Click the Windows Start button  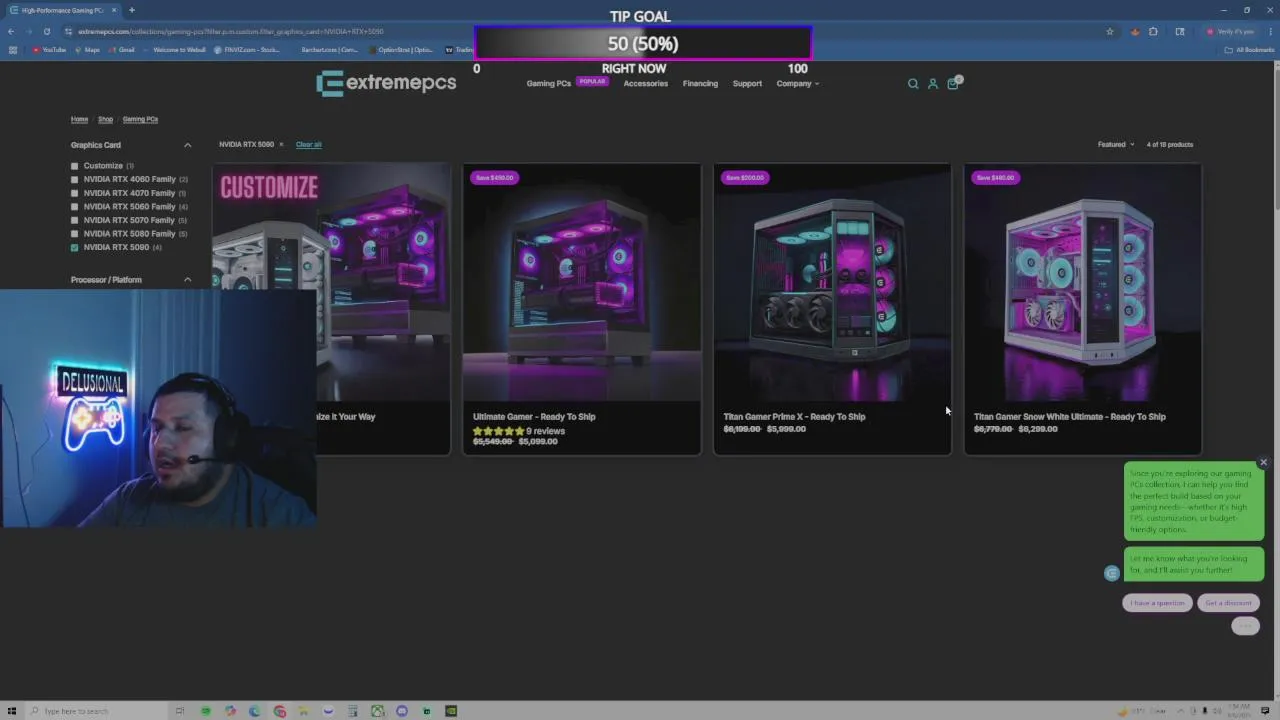pyautogui.click(x=12, y=711)
